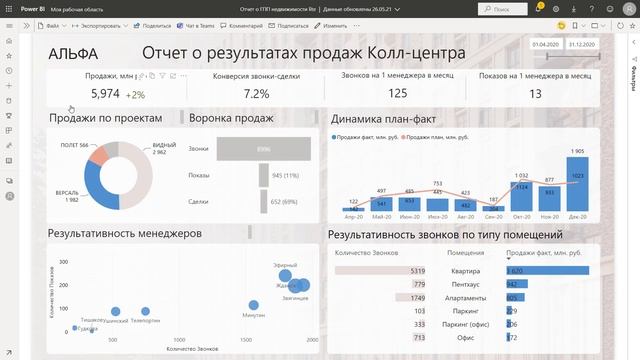
Task: Click Подписаться in toolbar
Action: pyautogui.click(x=288, y=26)
